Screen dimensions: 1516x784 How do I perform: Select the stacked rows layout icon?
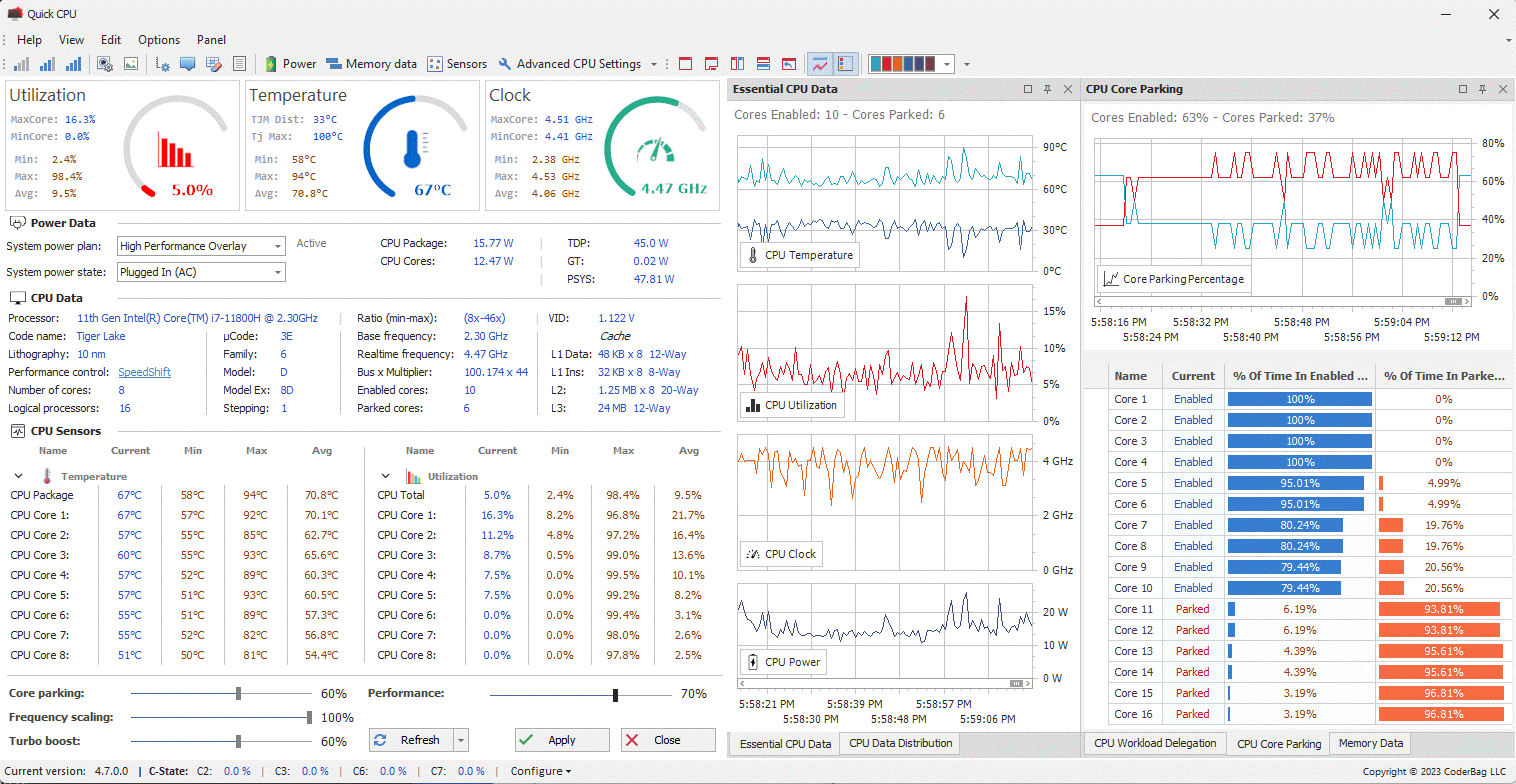[763, 64]
